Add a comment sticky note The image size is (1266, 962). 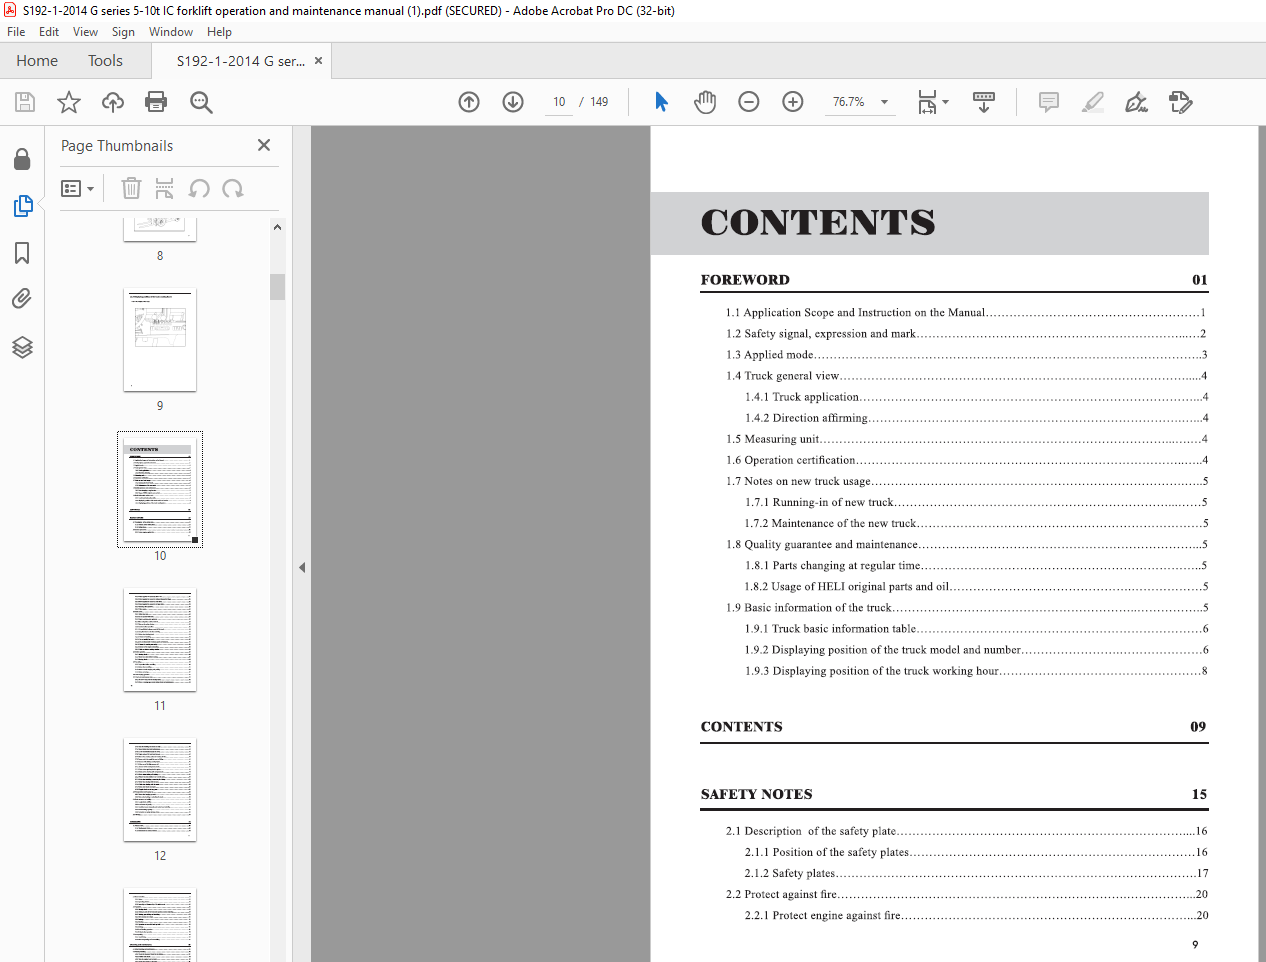point(1049,102)
